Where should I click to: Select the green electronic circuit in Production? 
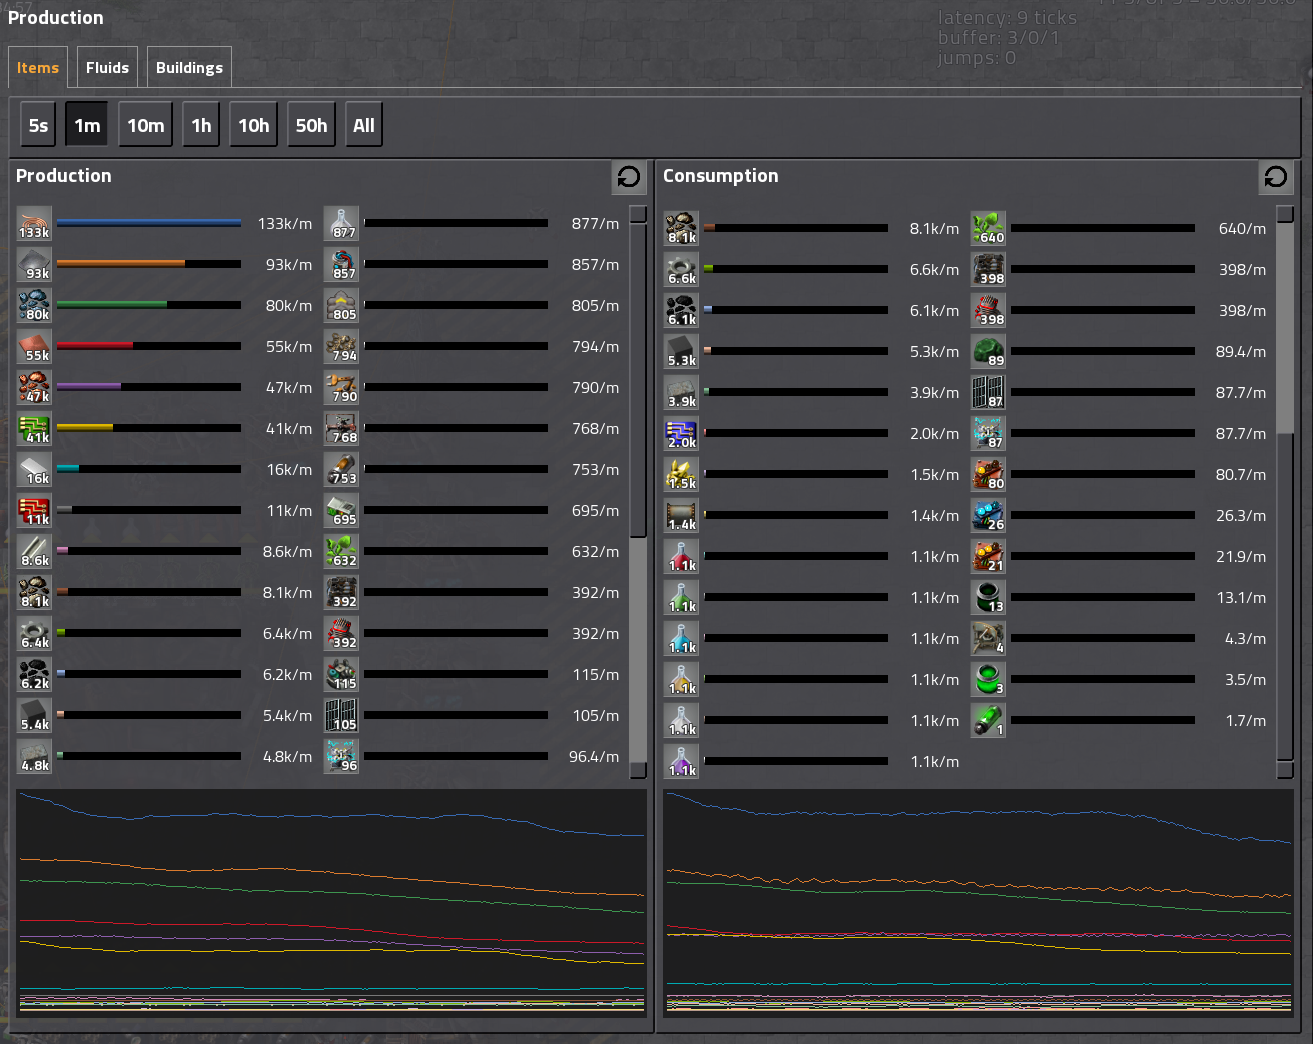pyautogui.click(x=34, y=429)
